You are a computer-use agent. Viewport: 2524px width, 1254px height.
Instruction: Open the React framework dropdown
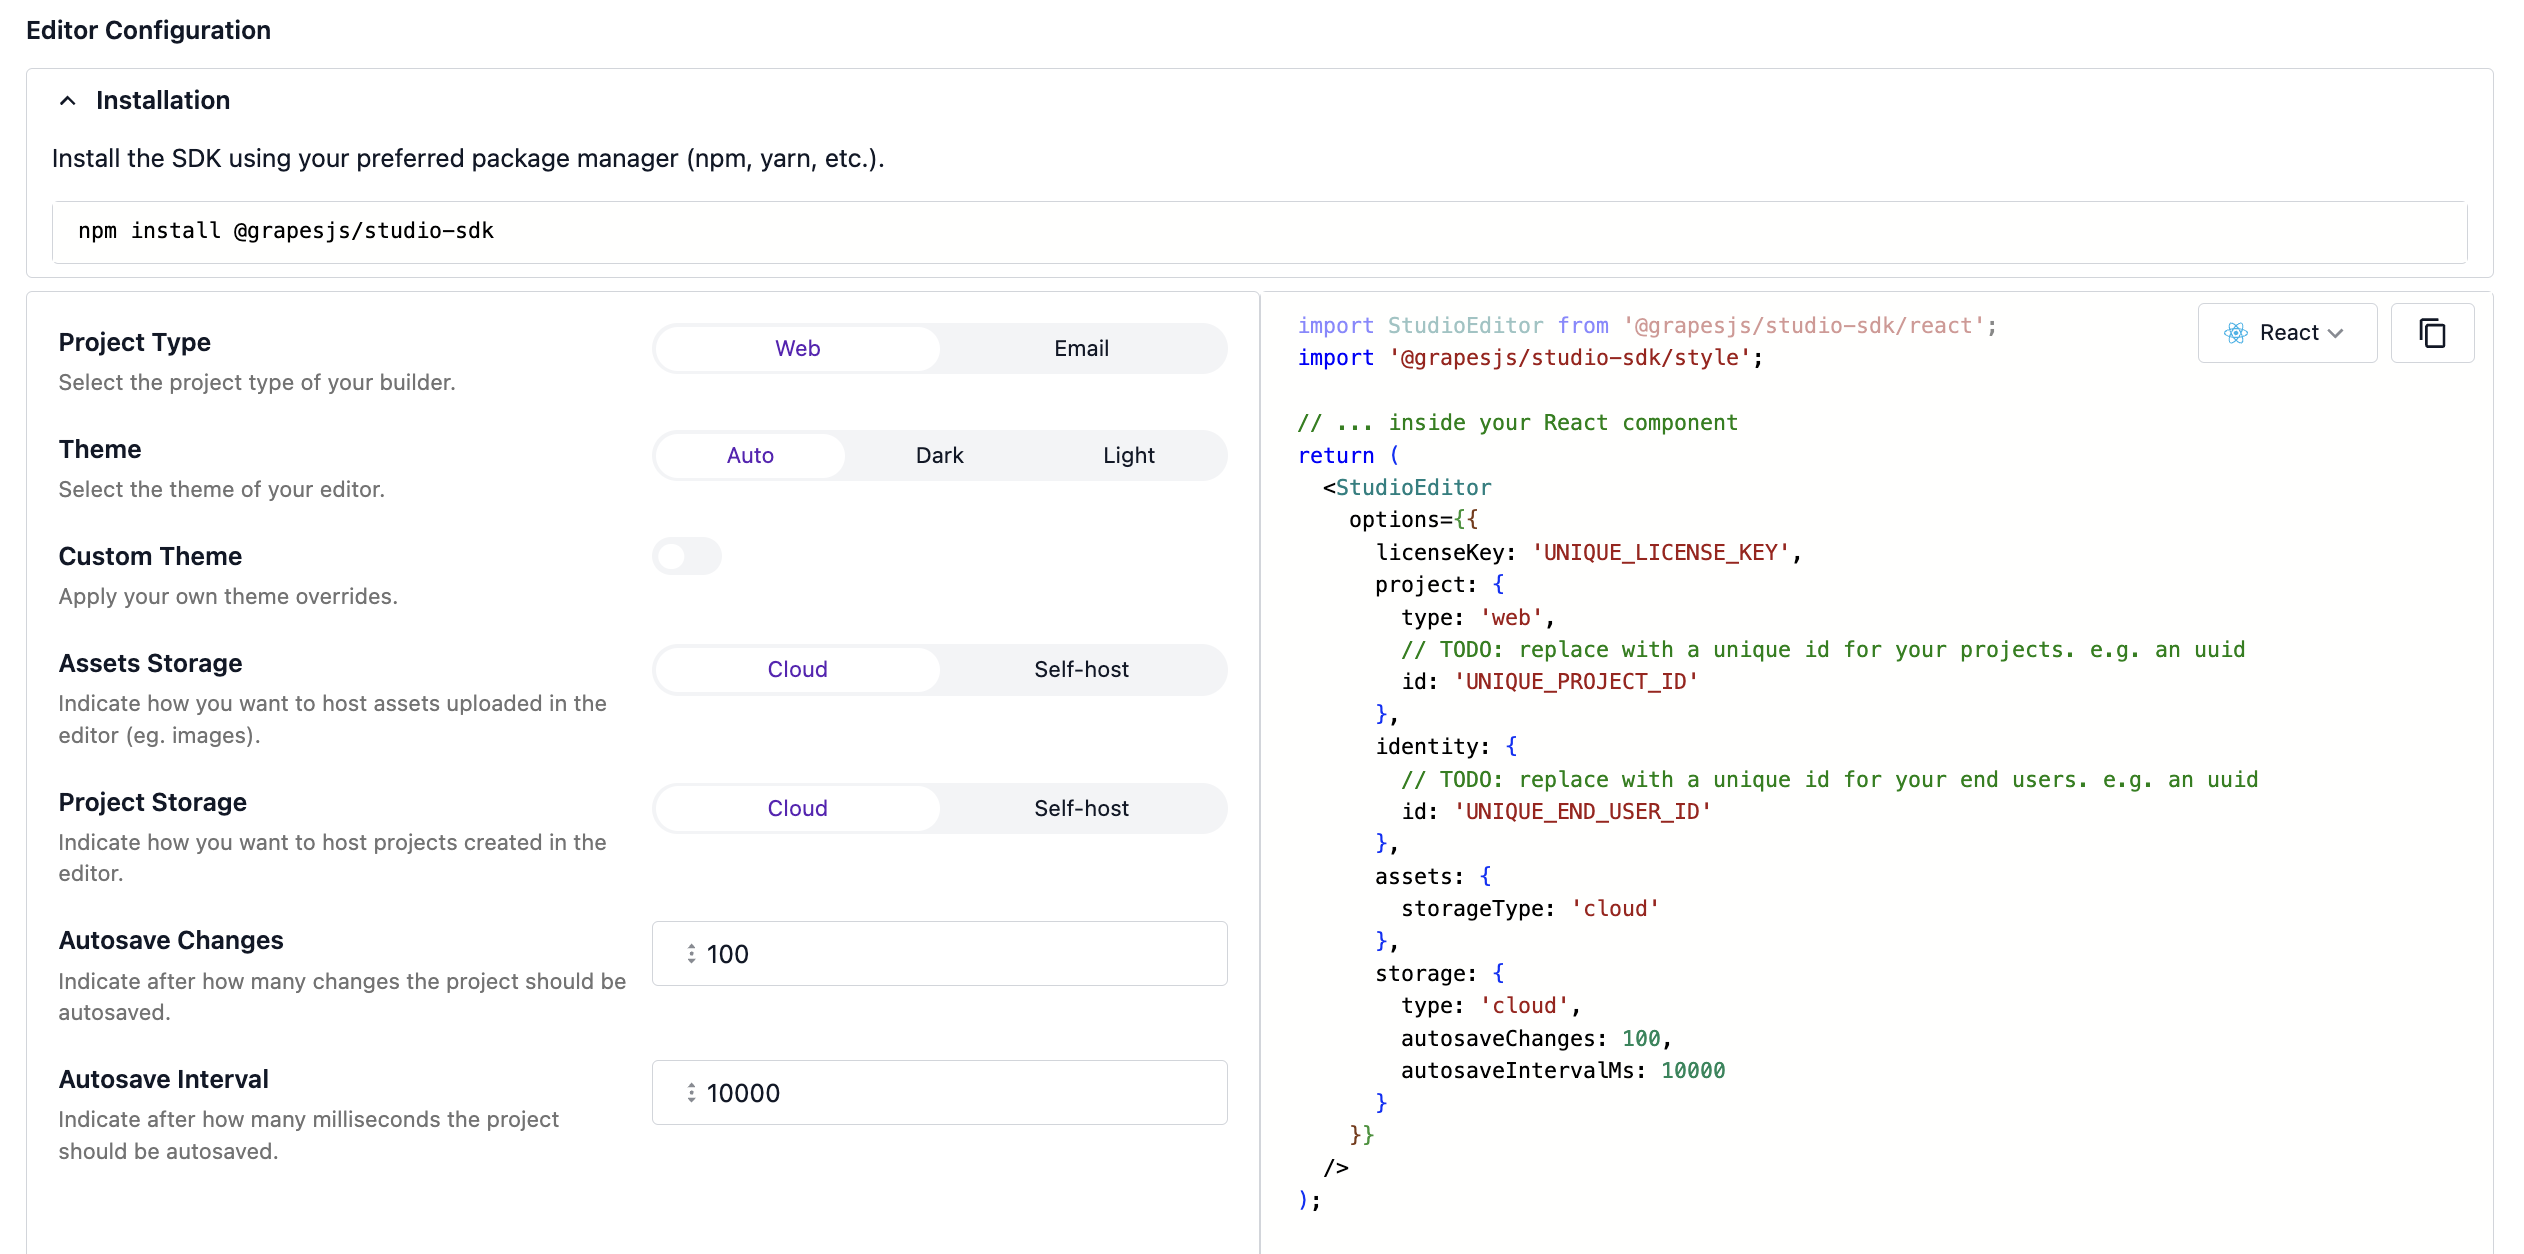(x=2287, y=332)
